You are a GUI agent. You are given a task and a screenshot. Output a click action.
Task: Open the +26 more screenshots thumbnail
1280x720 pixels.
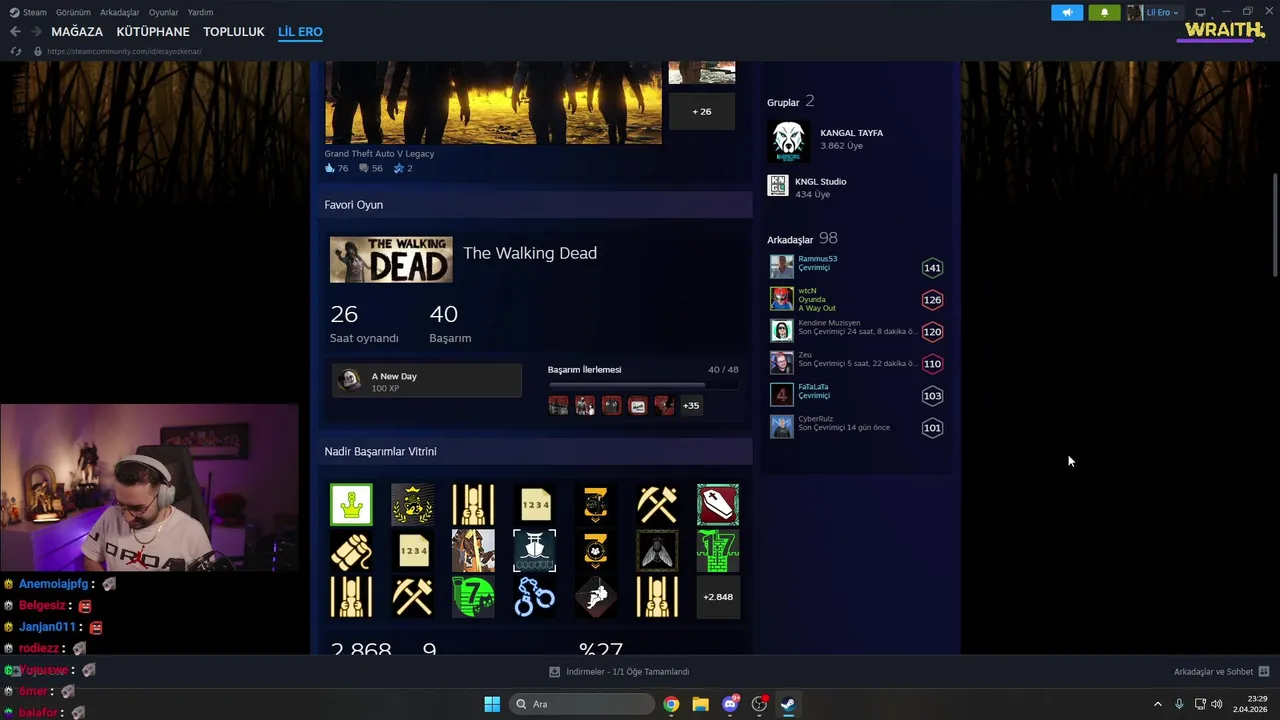click(702, 112)
